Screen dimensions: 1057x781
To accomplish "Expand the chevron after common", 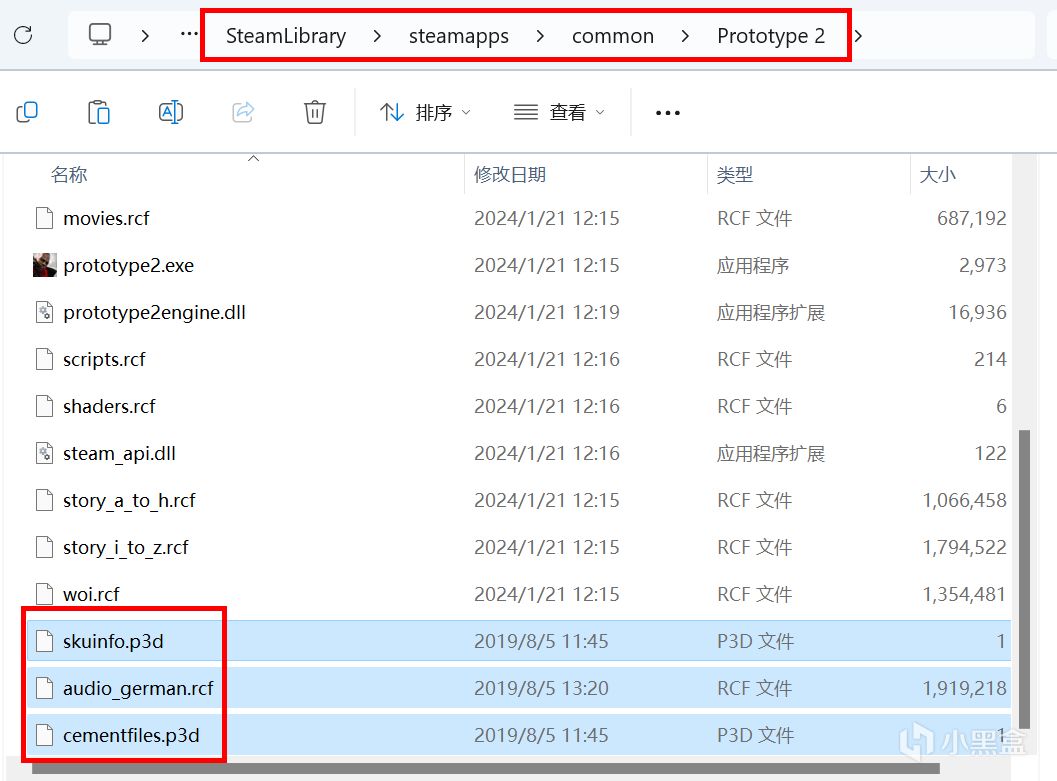I will (685, 36).
